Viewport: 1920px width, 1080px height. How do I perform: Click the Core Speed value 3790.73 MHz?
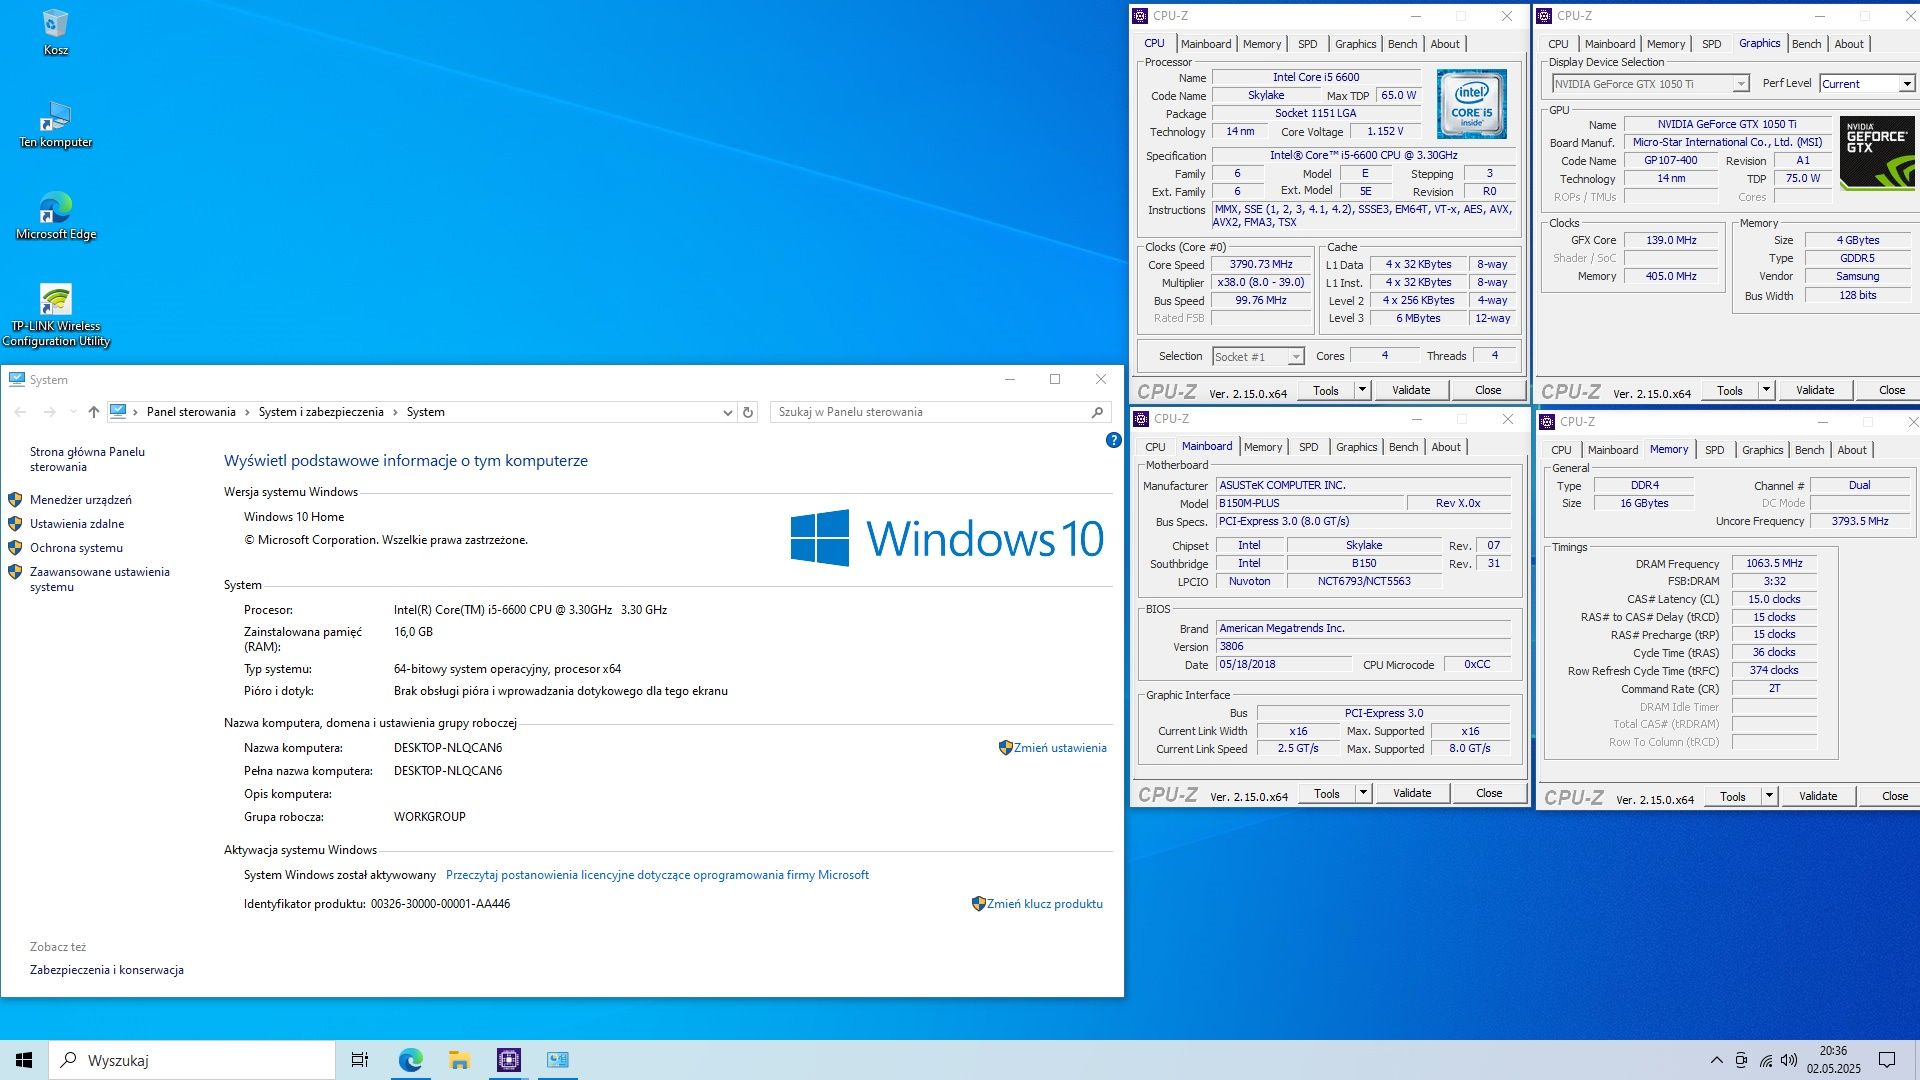(x=1261, y=265)
